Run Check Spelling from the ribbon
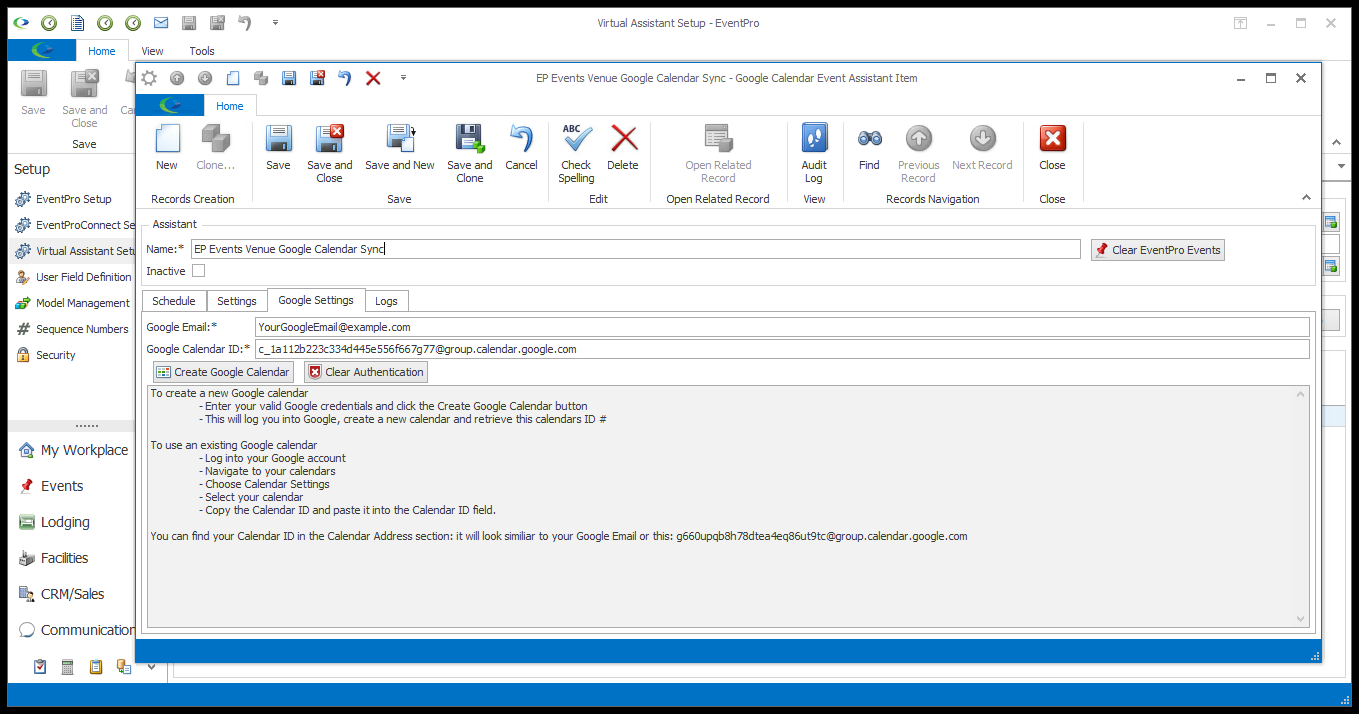1359x714 pixels. tap(576, 153)
